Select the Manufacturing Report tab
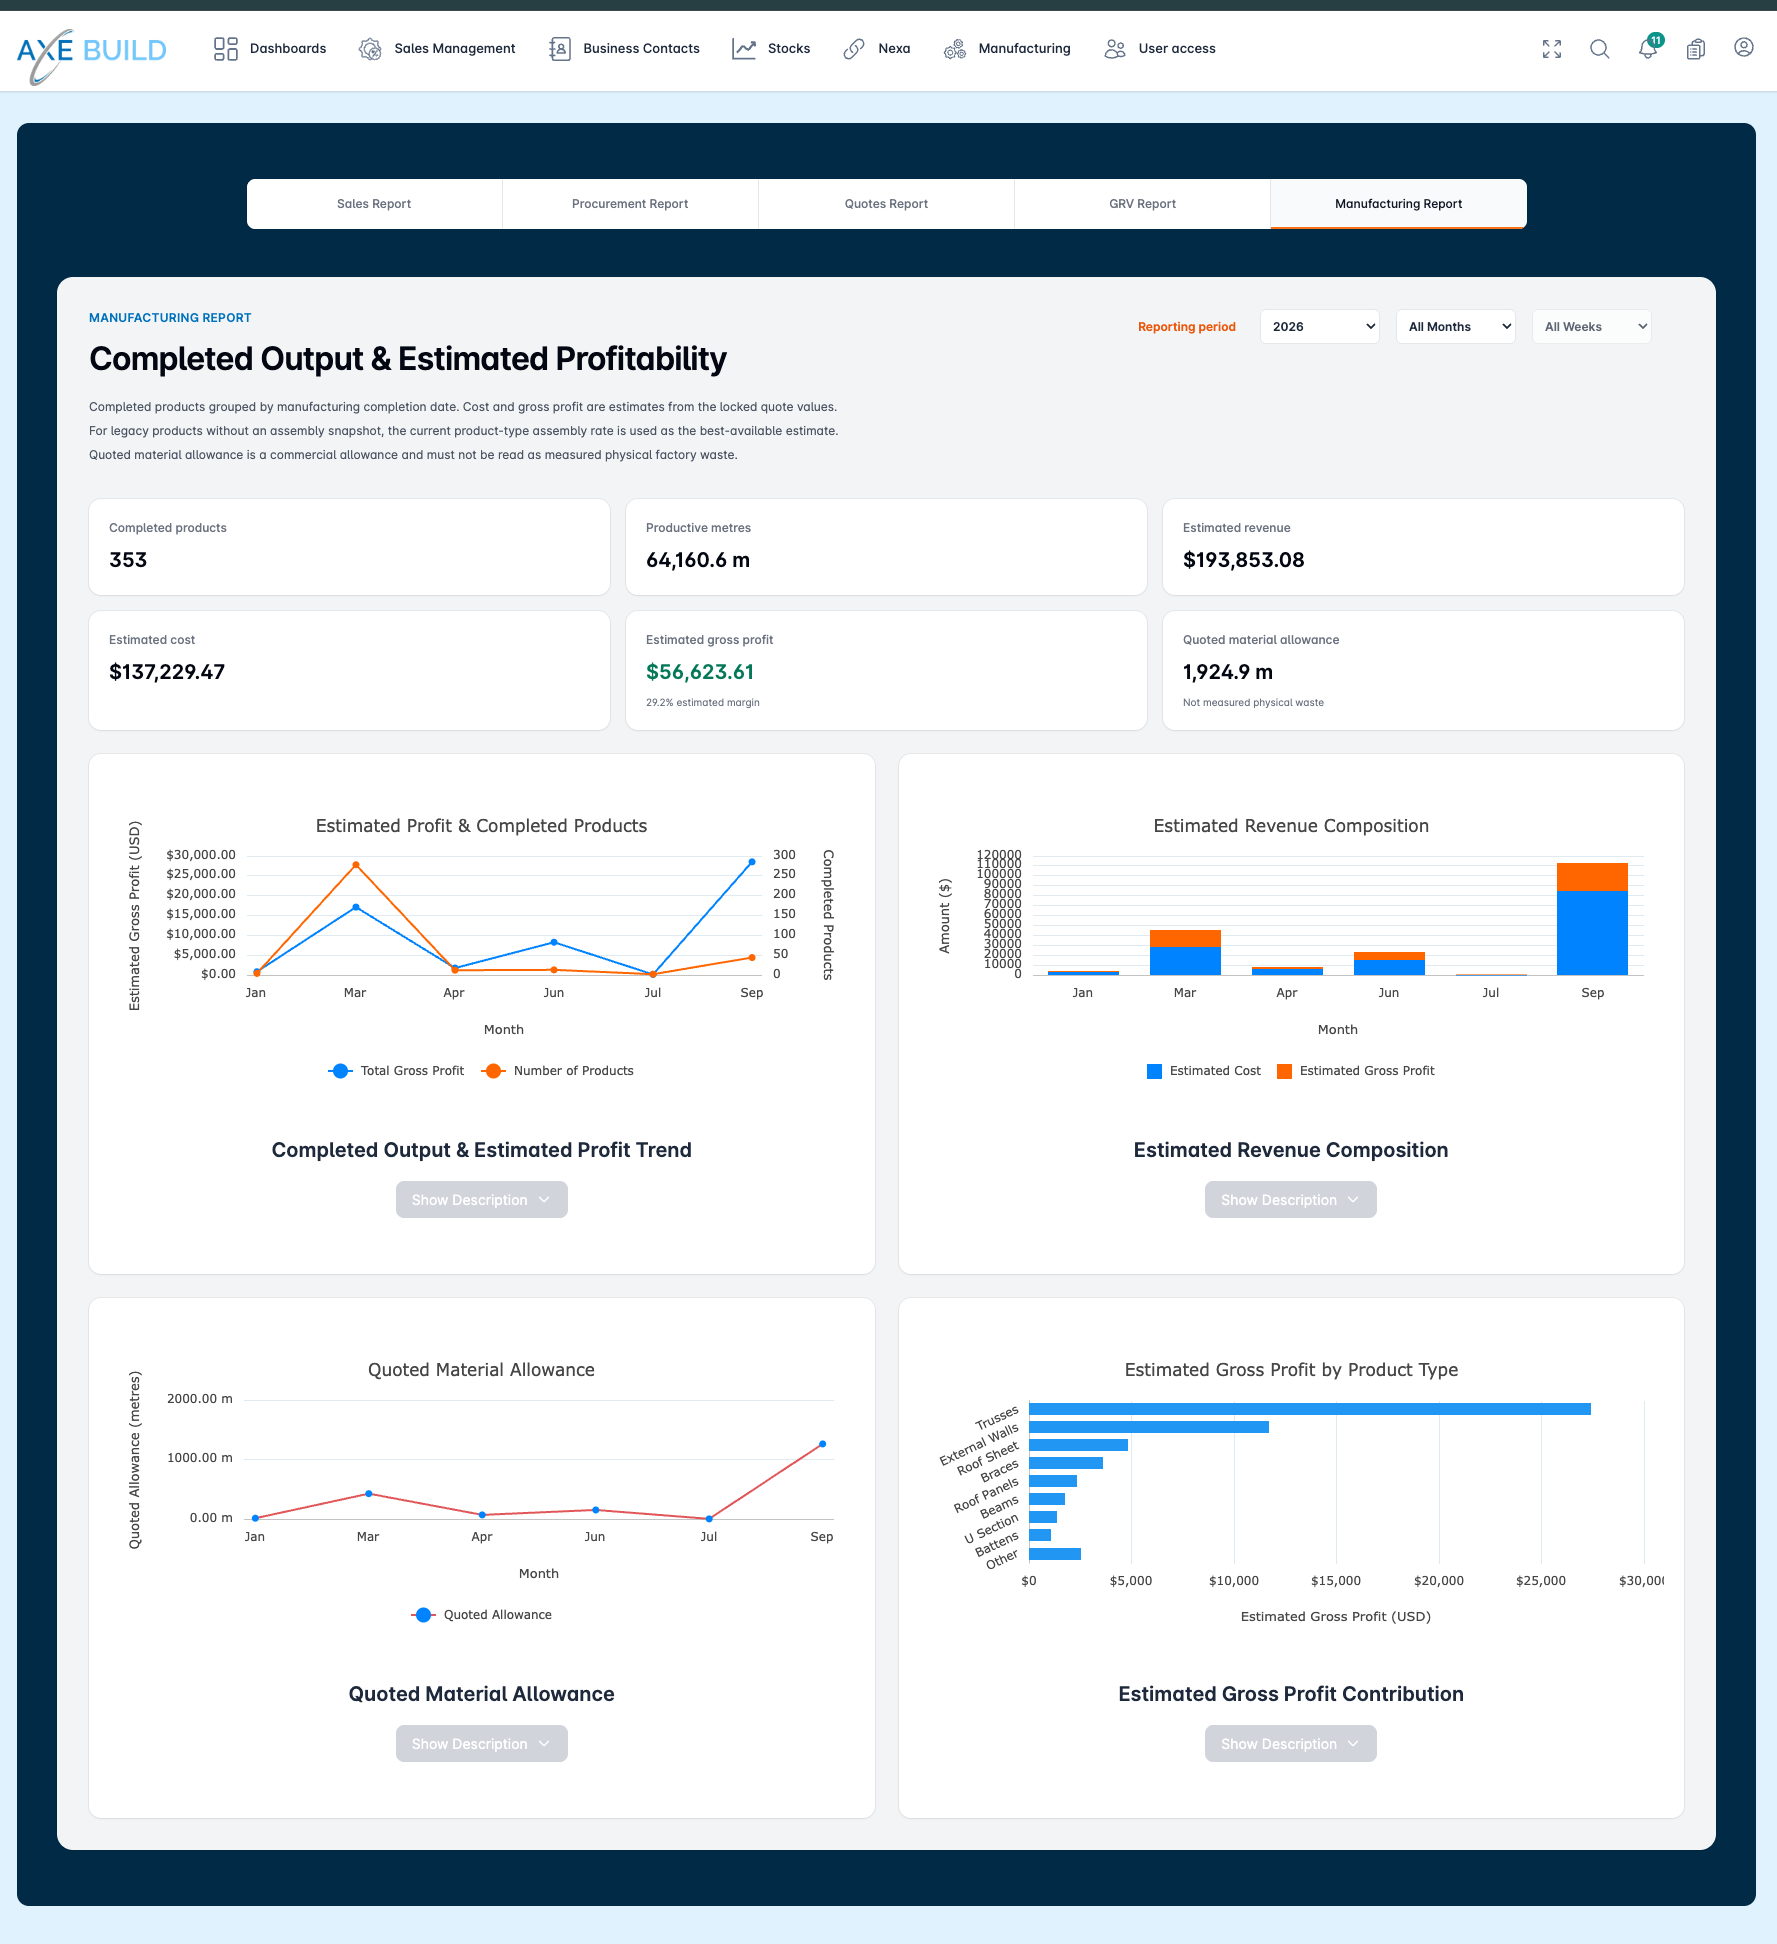 point(1399,204)
